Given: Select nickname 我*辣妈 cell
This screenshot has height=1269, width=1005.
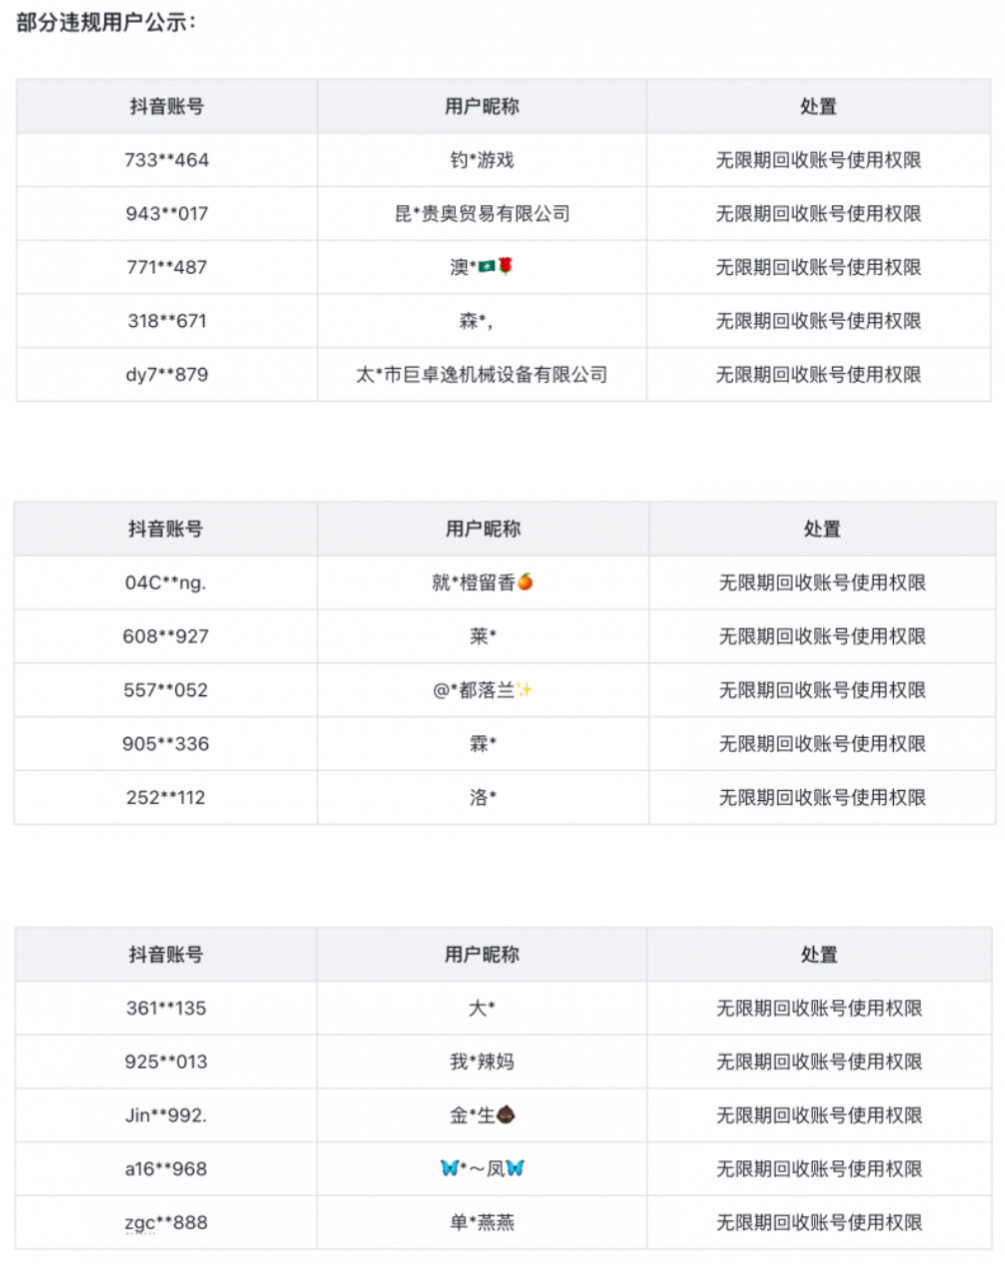Looking at the screenshot, I should (482, 1062).
